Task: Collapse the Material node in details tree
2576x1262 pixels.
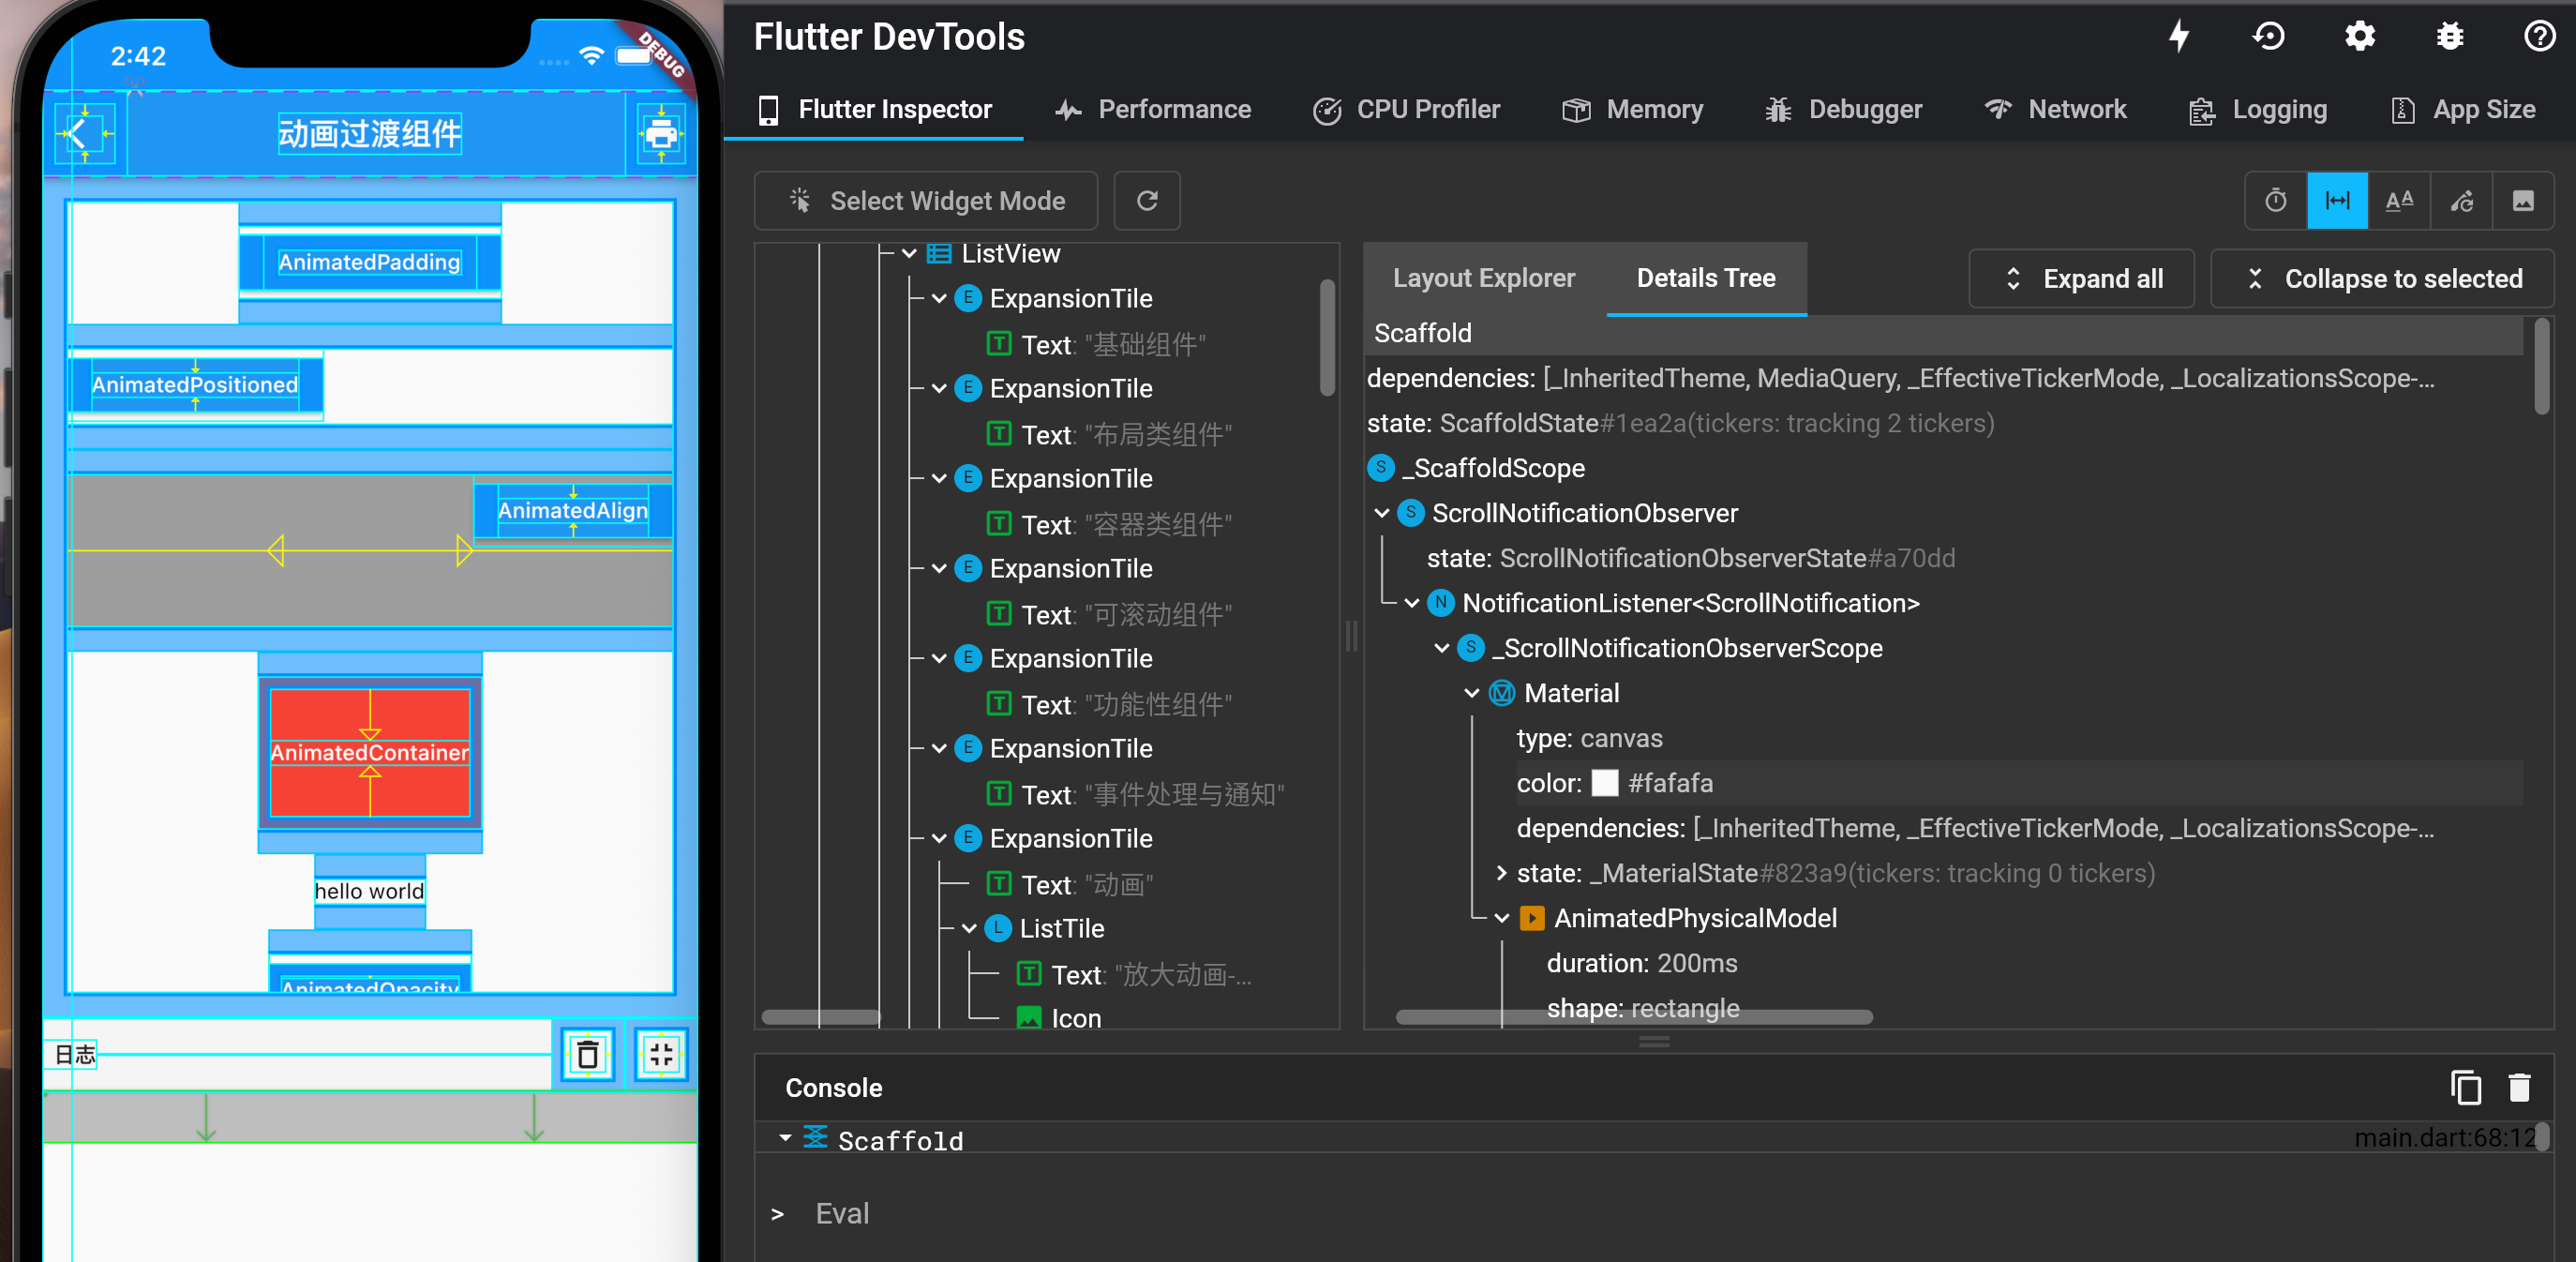Action: coord(1471,693)
